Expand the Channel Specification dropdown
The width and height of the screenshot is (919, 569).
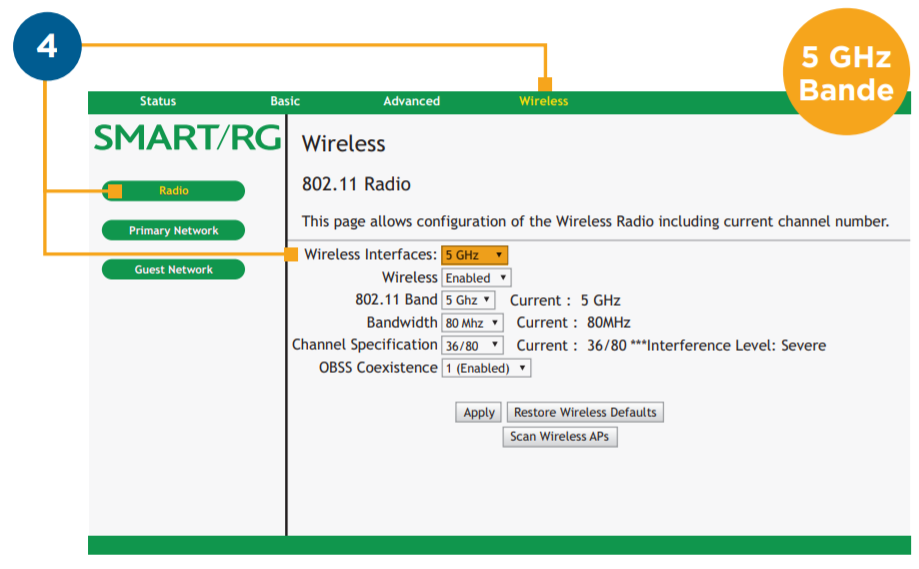[x=471, y=346]
